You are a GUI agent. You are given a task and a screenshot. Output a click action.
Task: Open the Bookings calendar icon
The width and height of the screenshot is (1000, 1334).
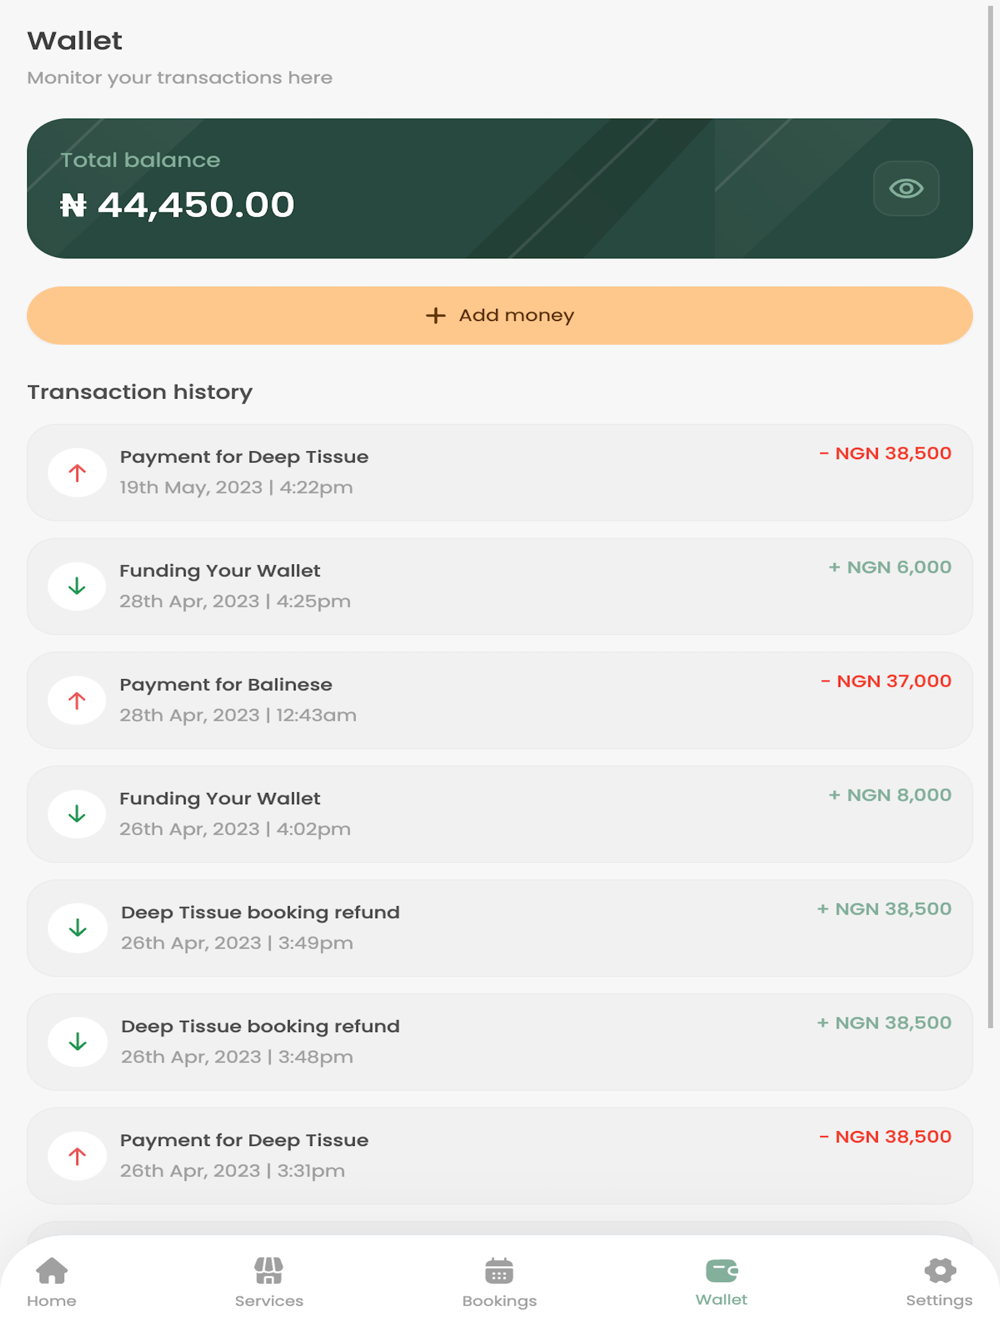click(x=499, y=1272)
